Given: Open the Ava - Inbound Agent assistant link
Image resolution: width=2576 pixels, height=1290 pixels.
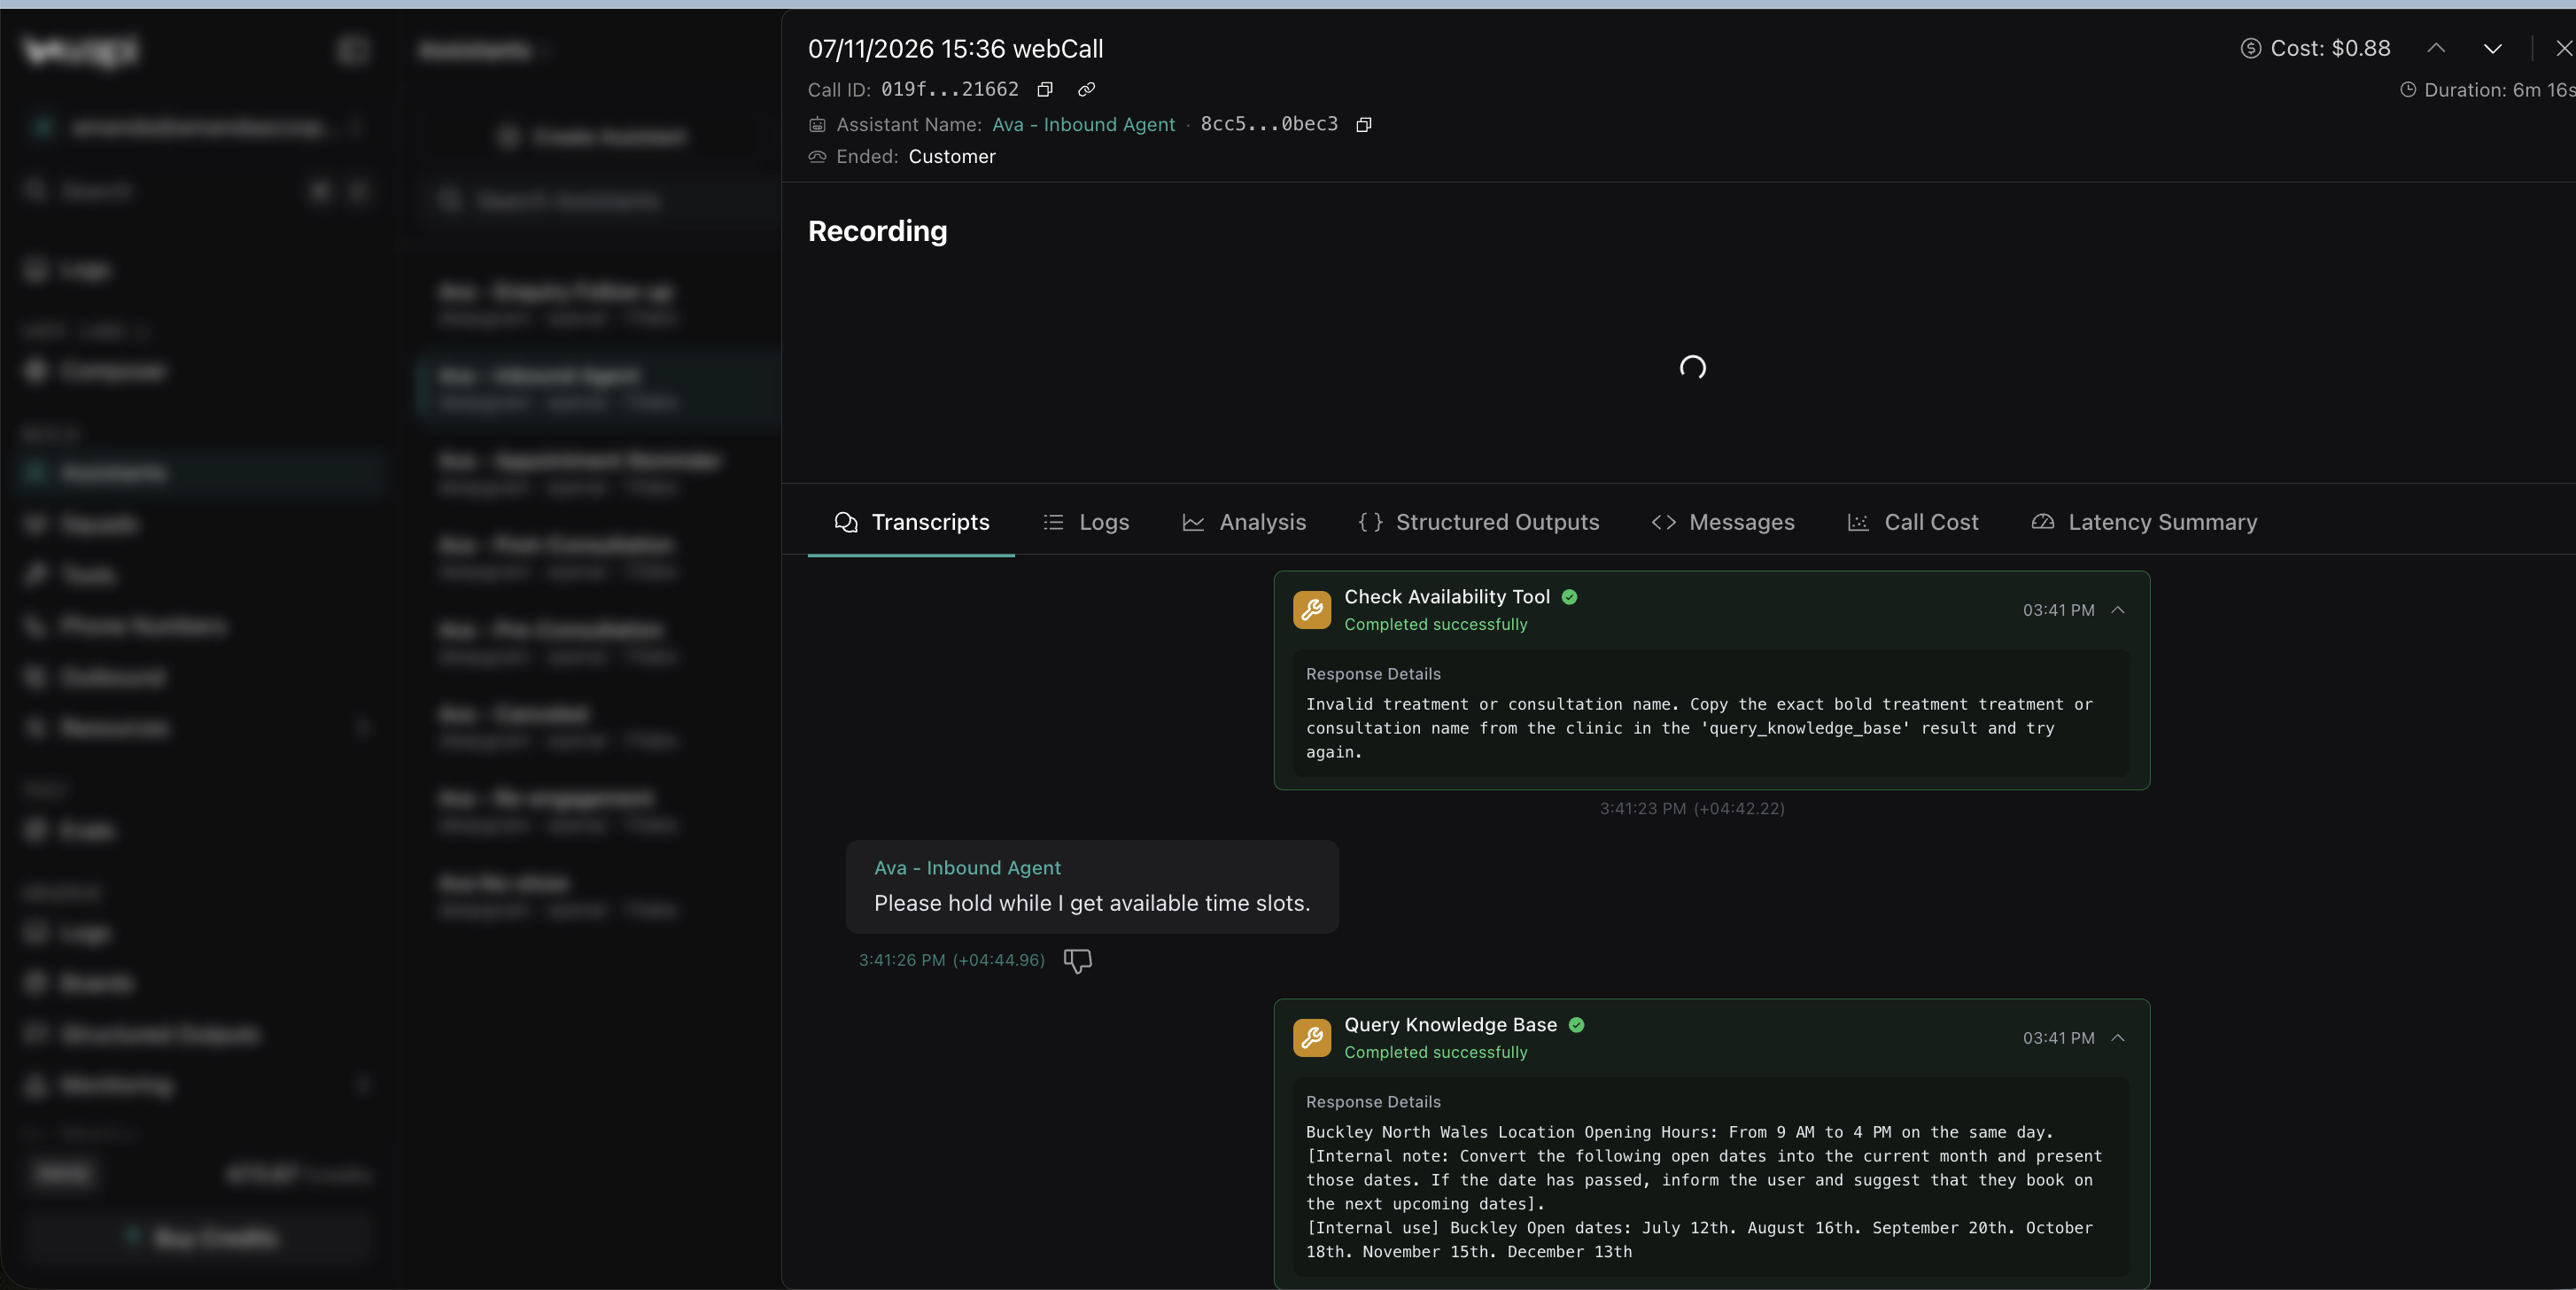Looking at the screenshot, I should point(1083,125).
